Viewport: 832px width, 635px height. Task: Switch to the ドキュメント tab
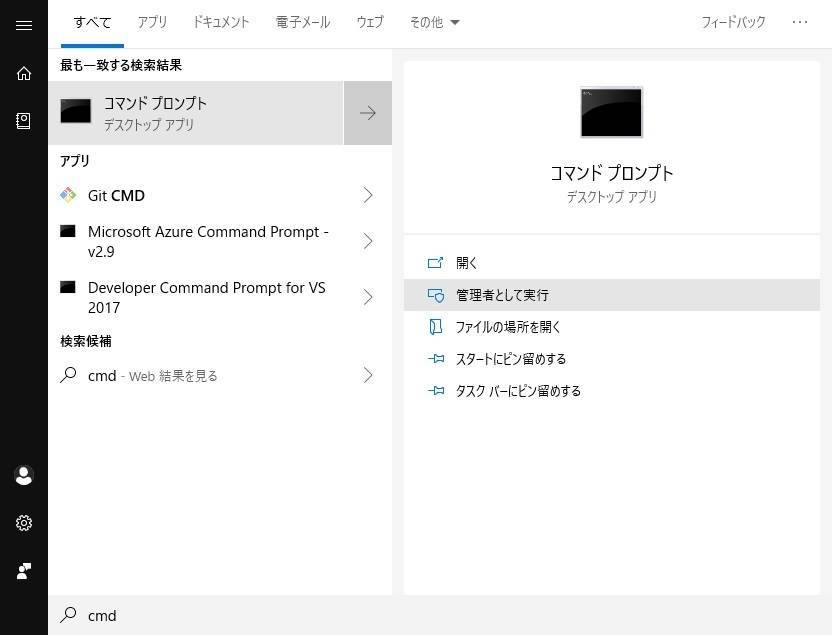221,22
